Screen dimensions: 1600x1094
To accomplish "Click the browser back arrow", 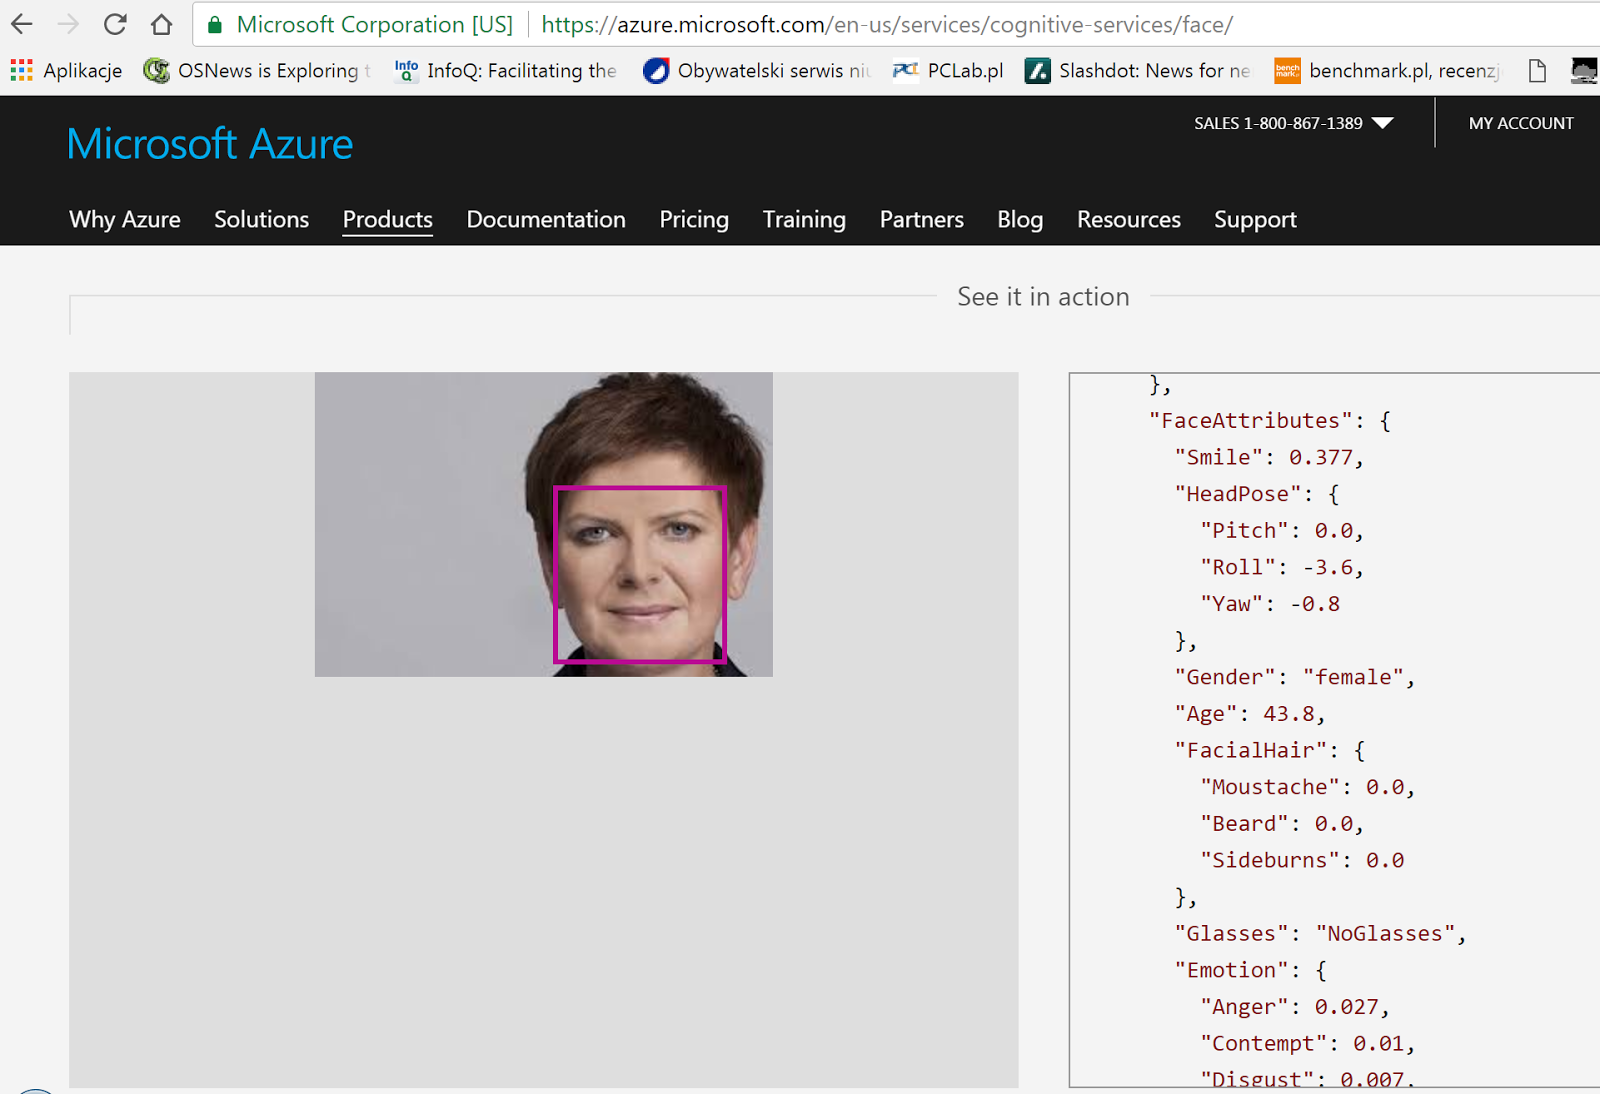I will (20, 24).
